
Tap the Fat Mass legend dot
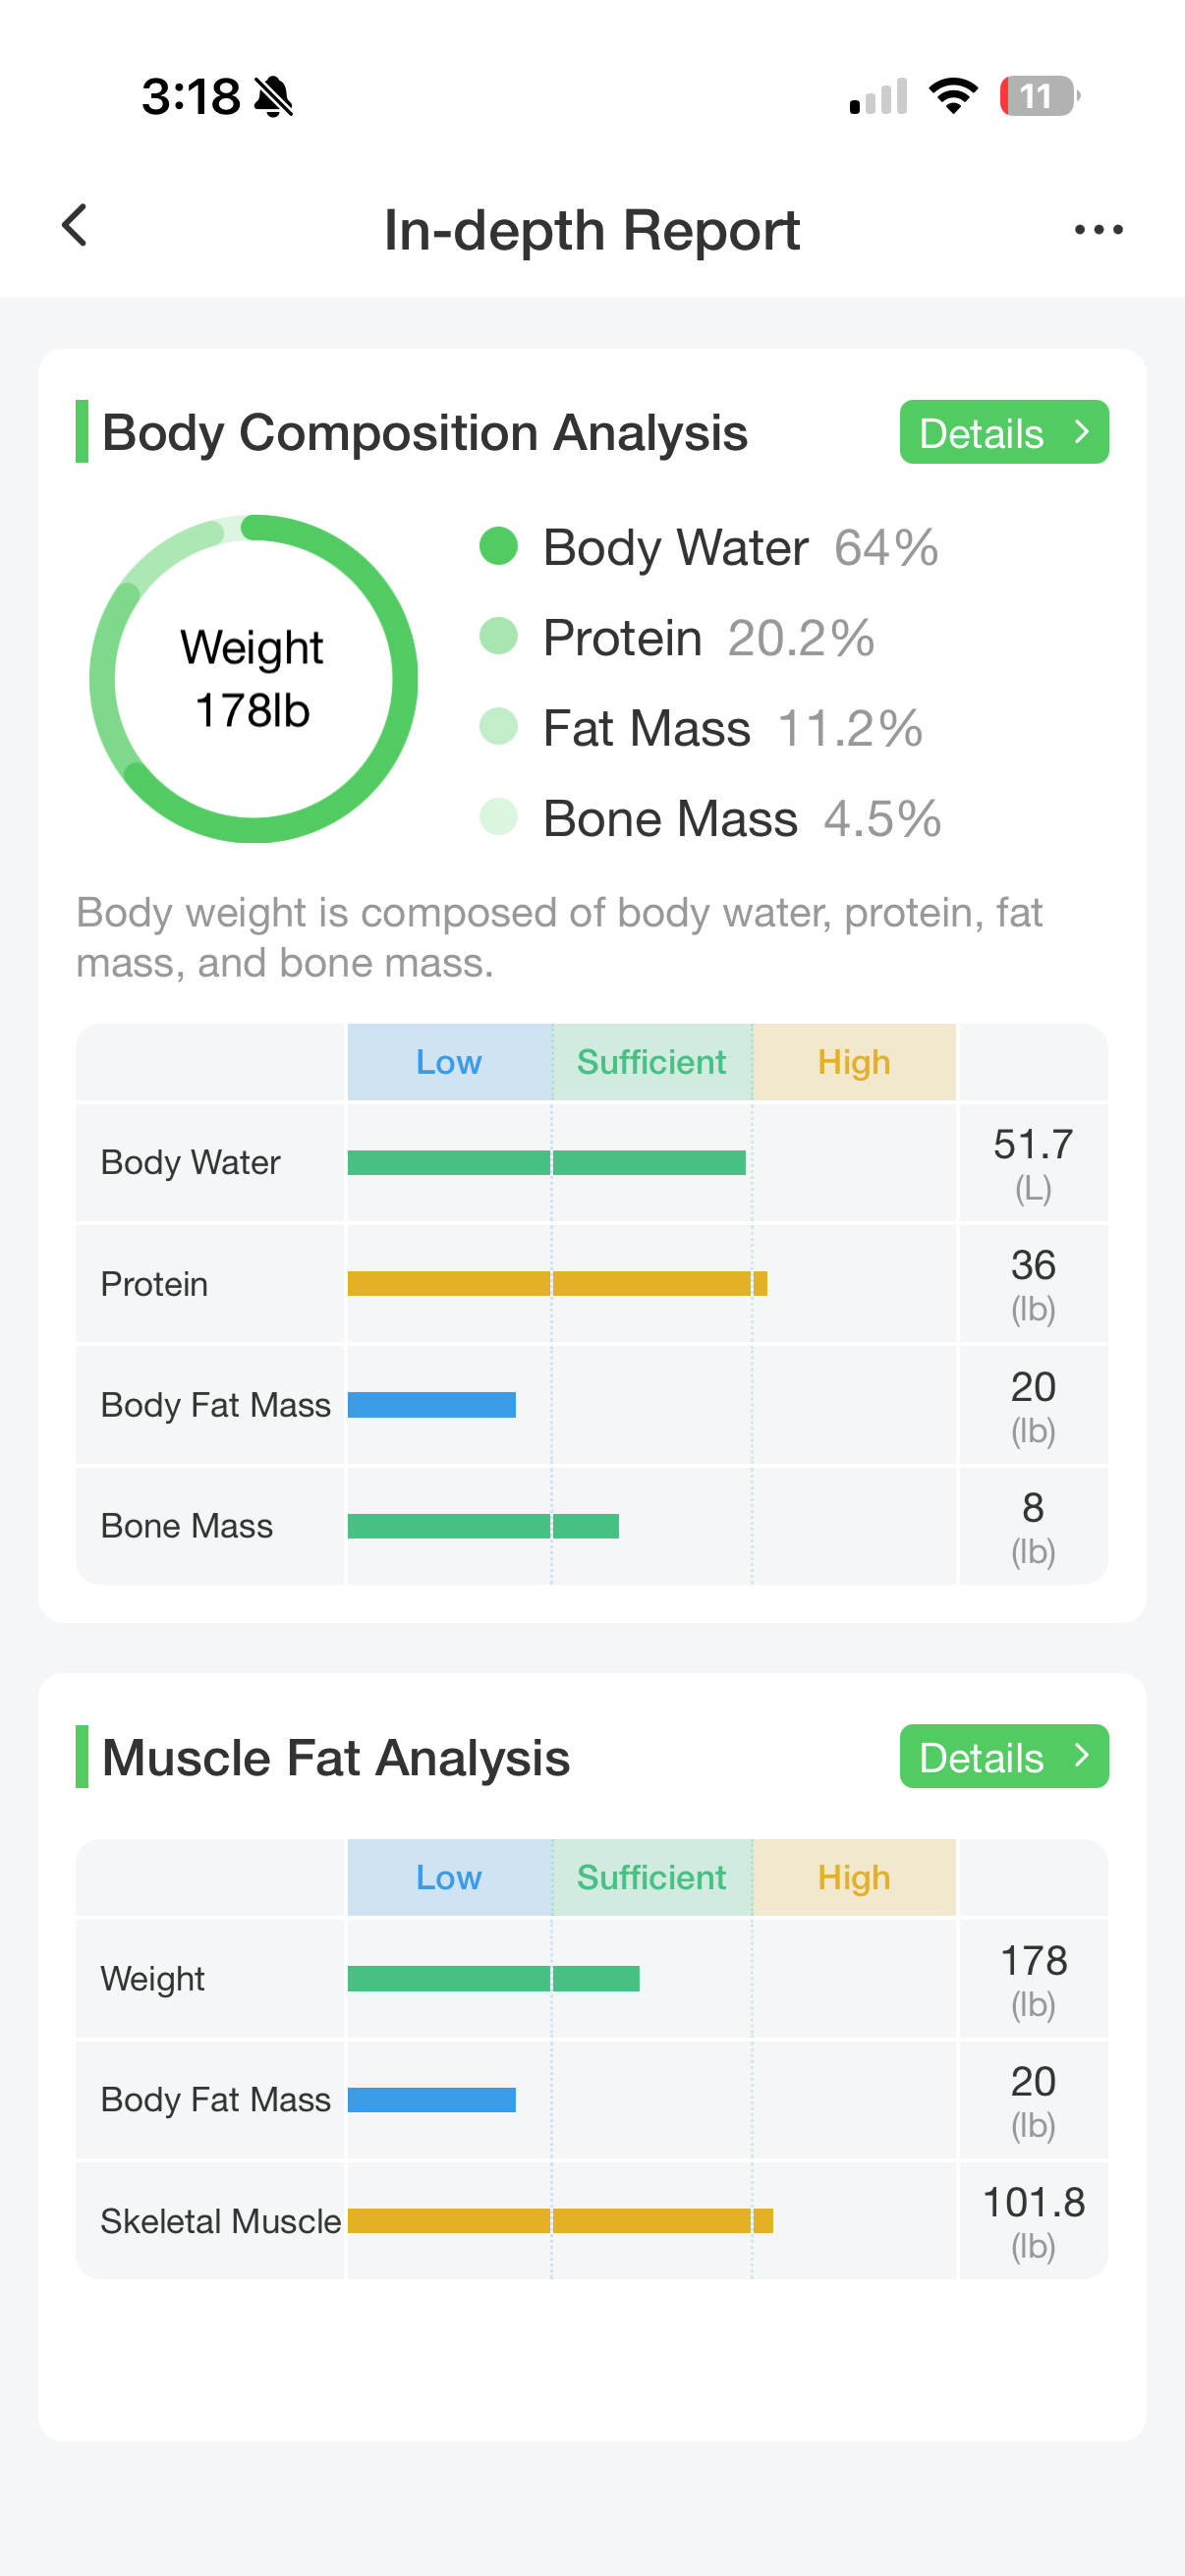point(498,727)
